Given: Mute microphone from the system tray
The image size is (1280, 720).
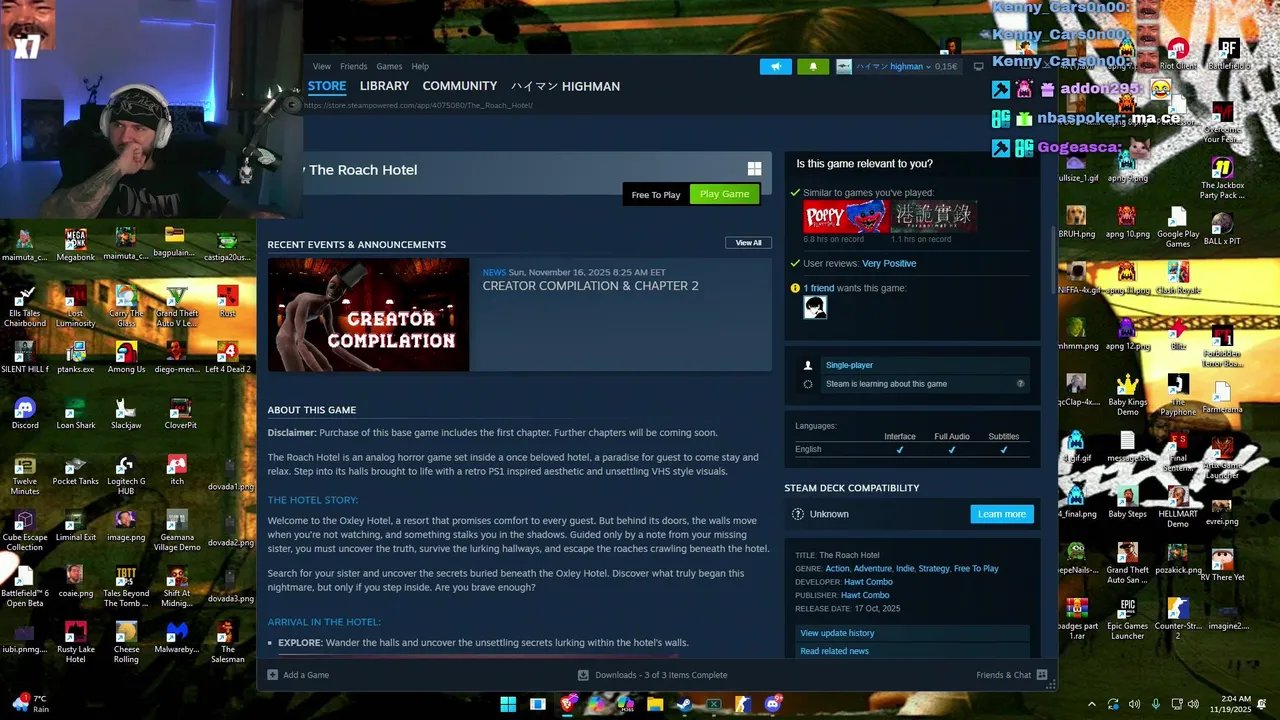Looking at the screenshot, I should click(x=1156, y=704).
